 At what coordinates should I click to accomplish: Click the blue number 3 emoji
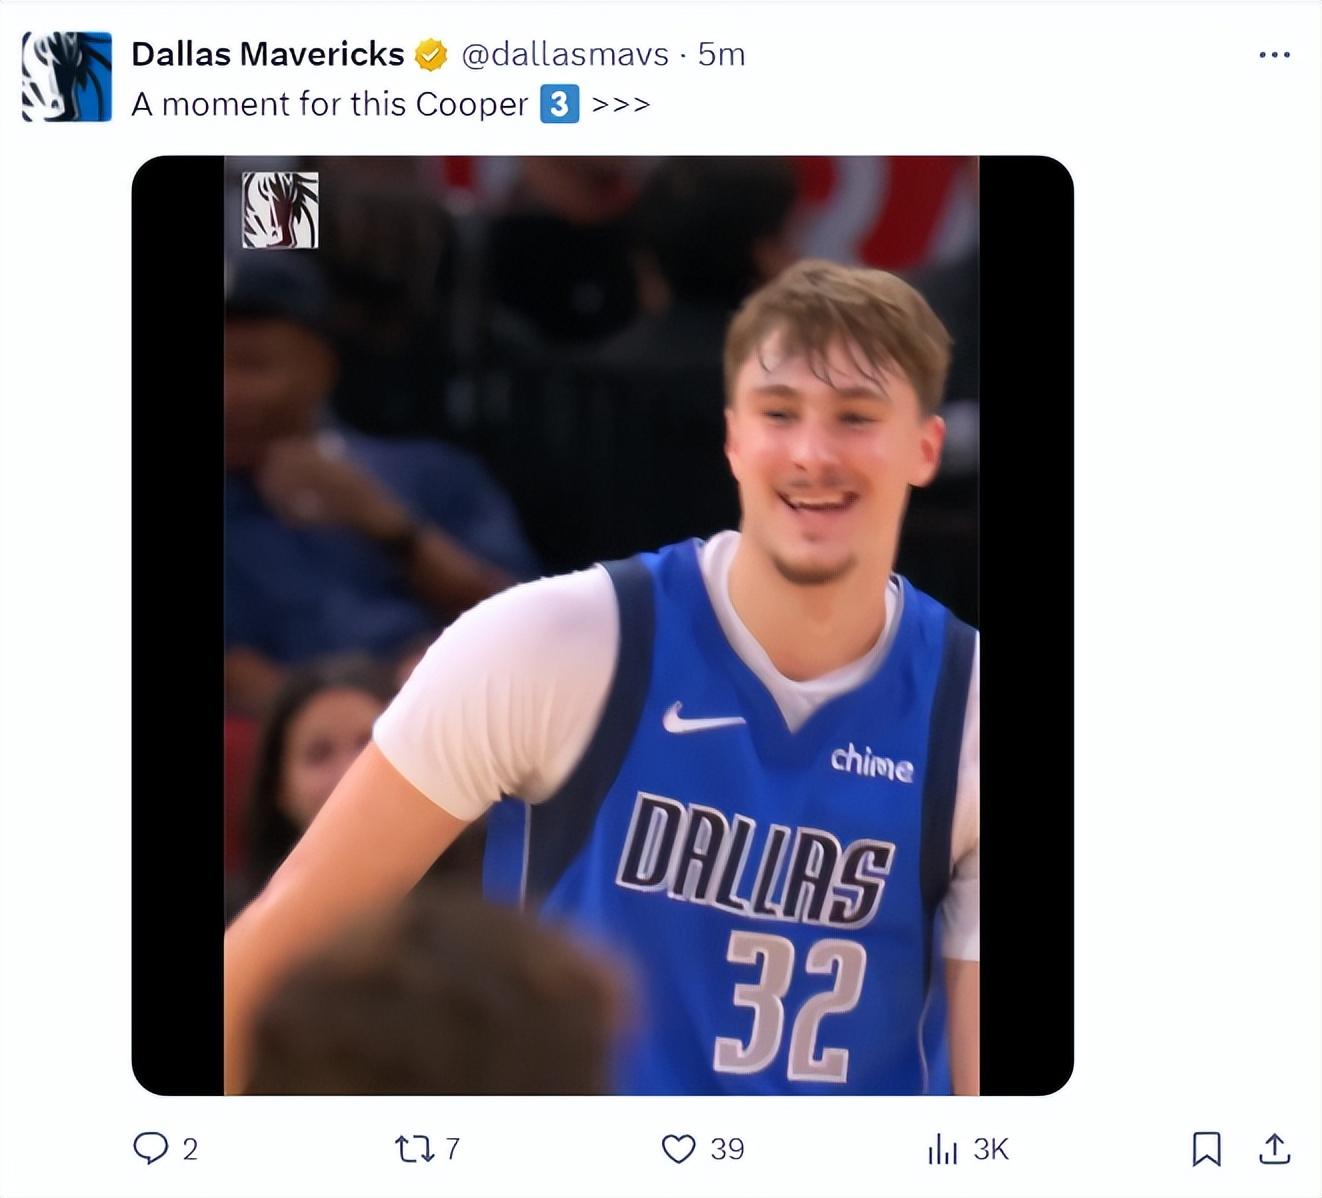(x=559, y=104)
